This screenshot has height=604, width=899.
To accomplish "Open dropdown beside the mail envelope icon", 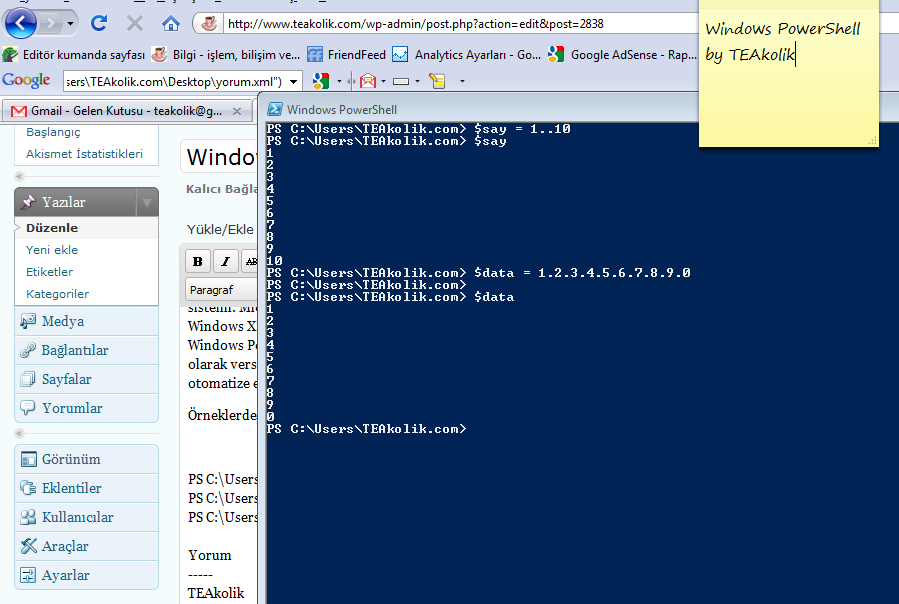I will 383,81.
